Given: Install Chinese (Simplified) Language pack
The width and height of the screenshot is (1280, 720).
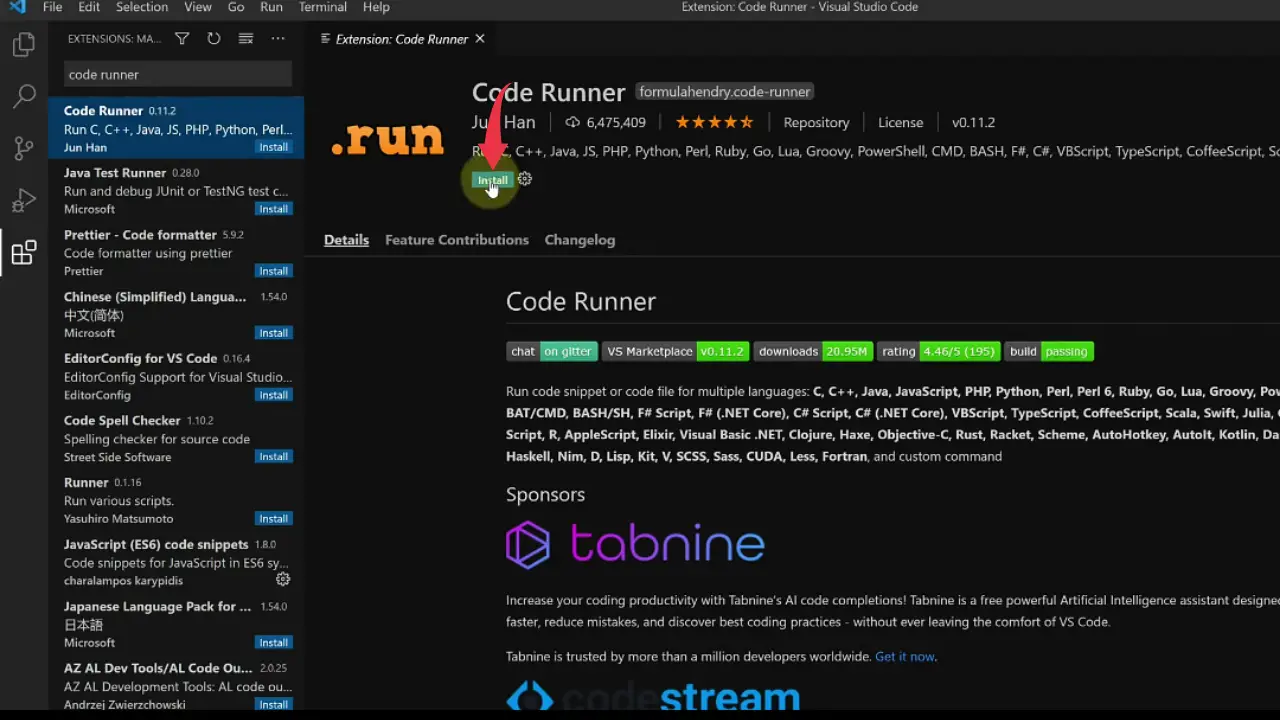Looking at the screenshot, I should click(273, 333).
